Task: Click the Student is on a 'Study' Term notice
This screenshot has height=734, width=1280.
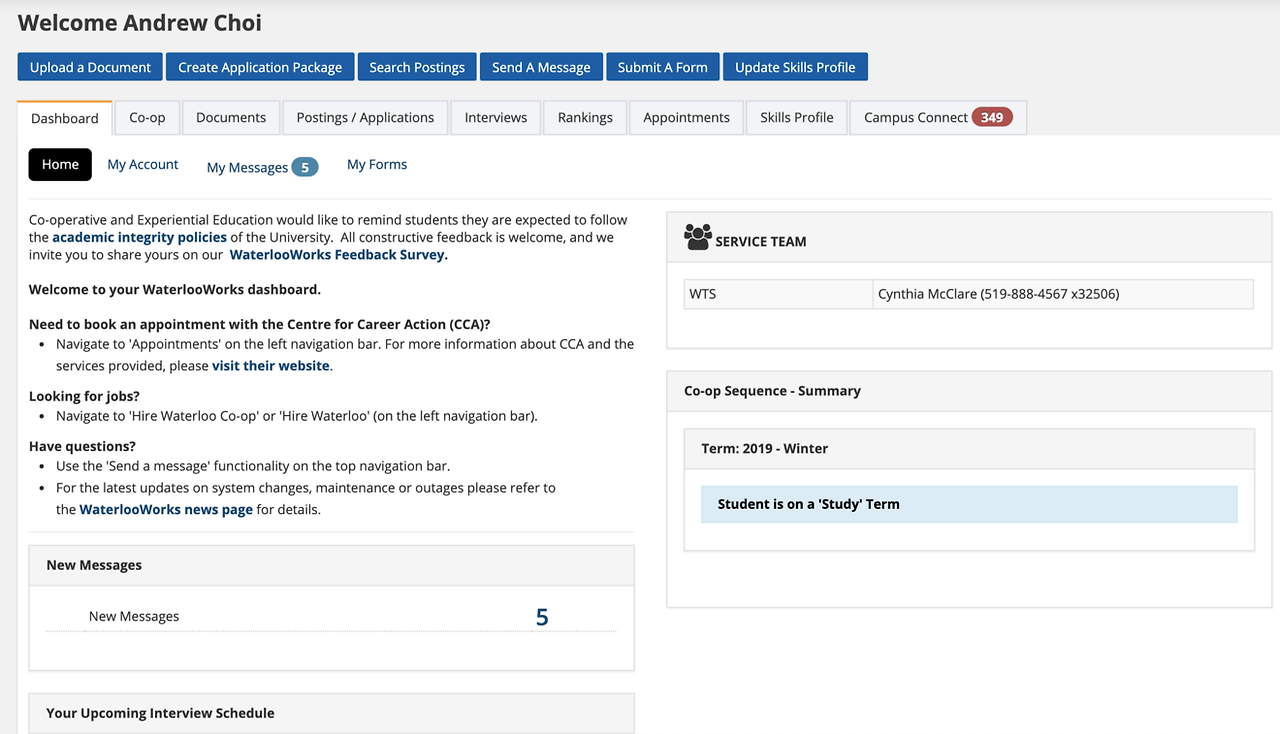Action: [969, 504]
